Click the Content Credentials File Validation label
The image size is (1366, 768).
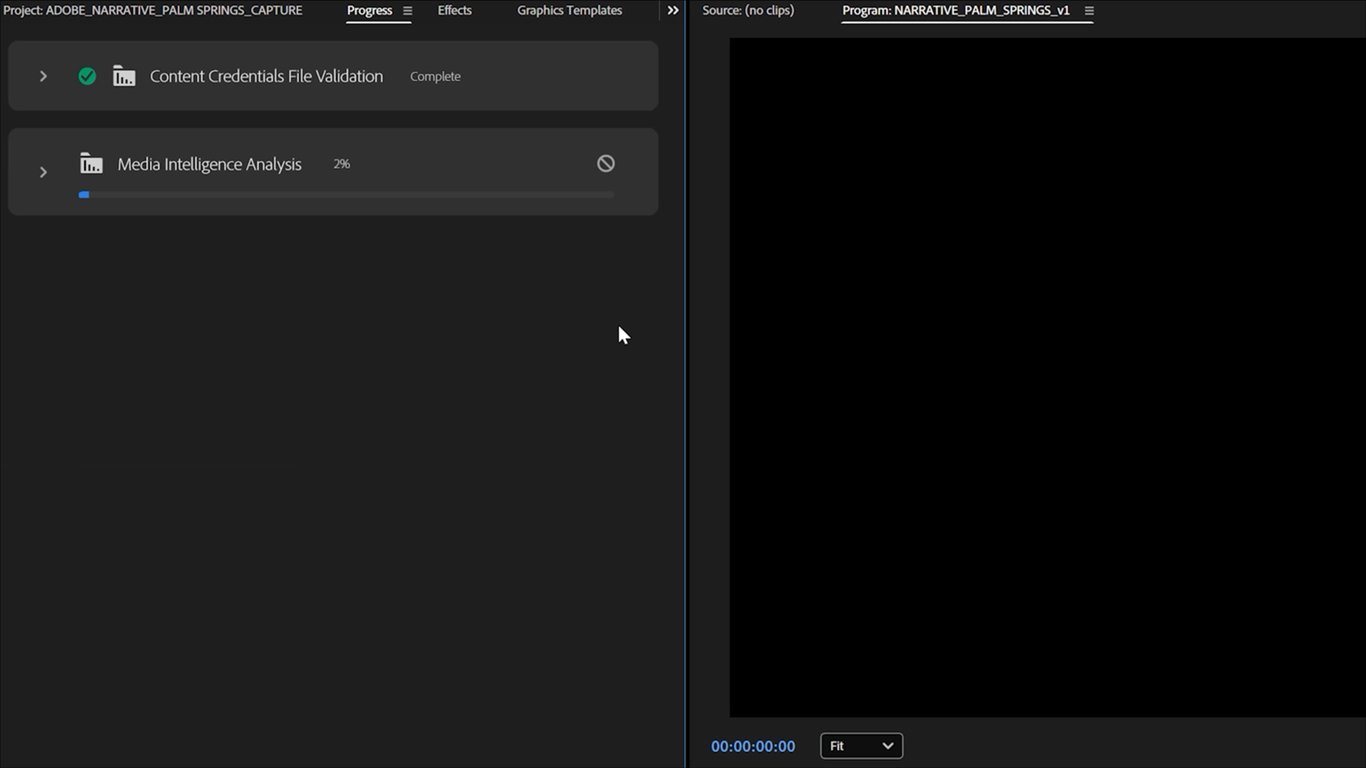(266, 76)
